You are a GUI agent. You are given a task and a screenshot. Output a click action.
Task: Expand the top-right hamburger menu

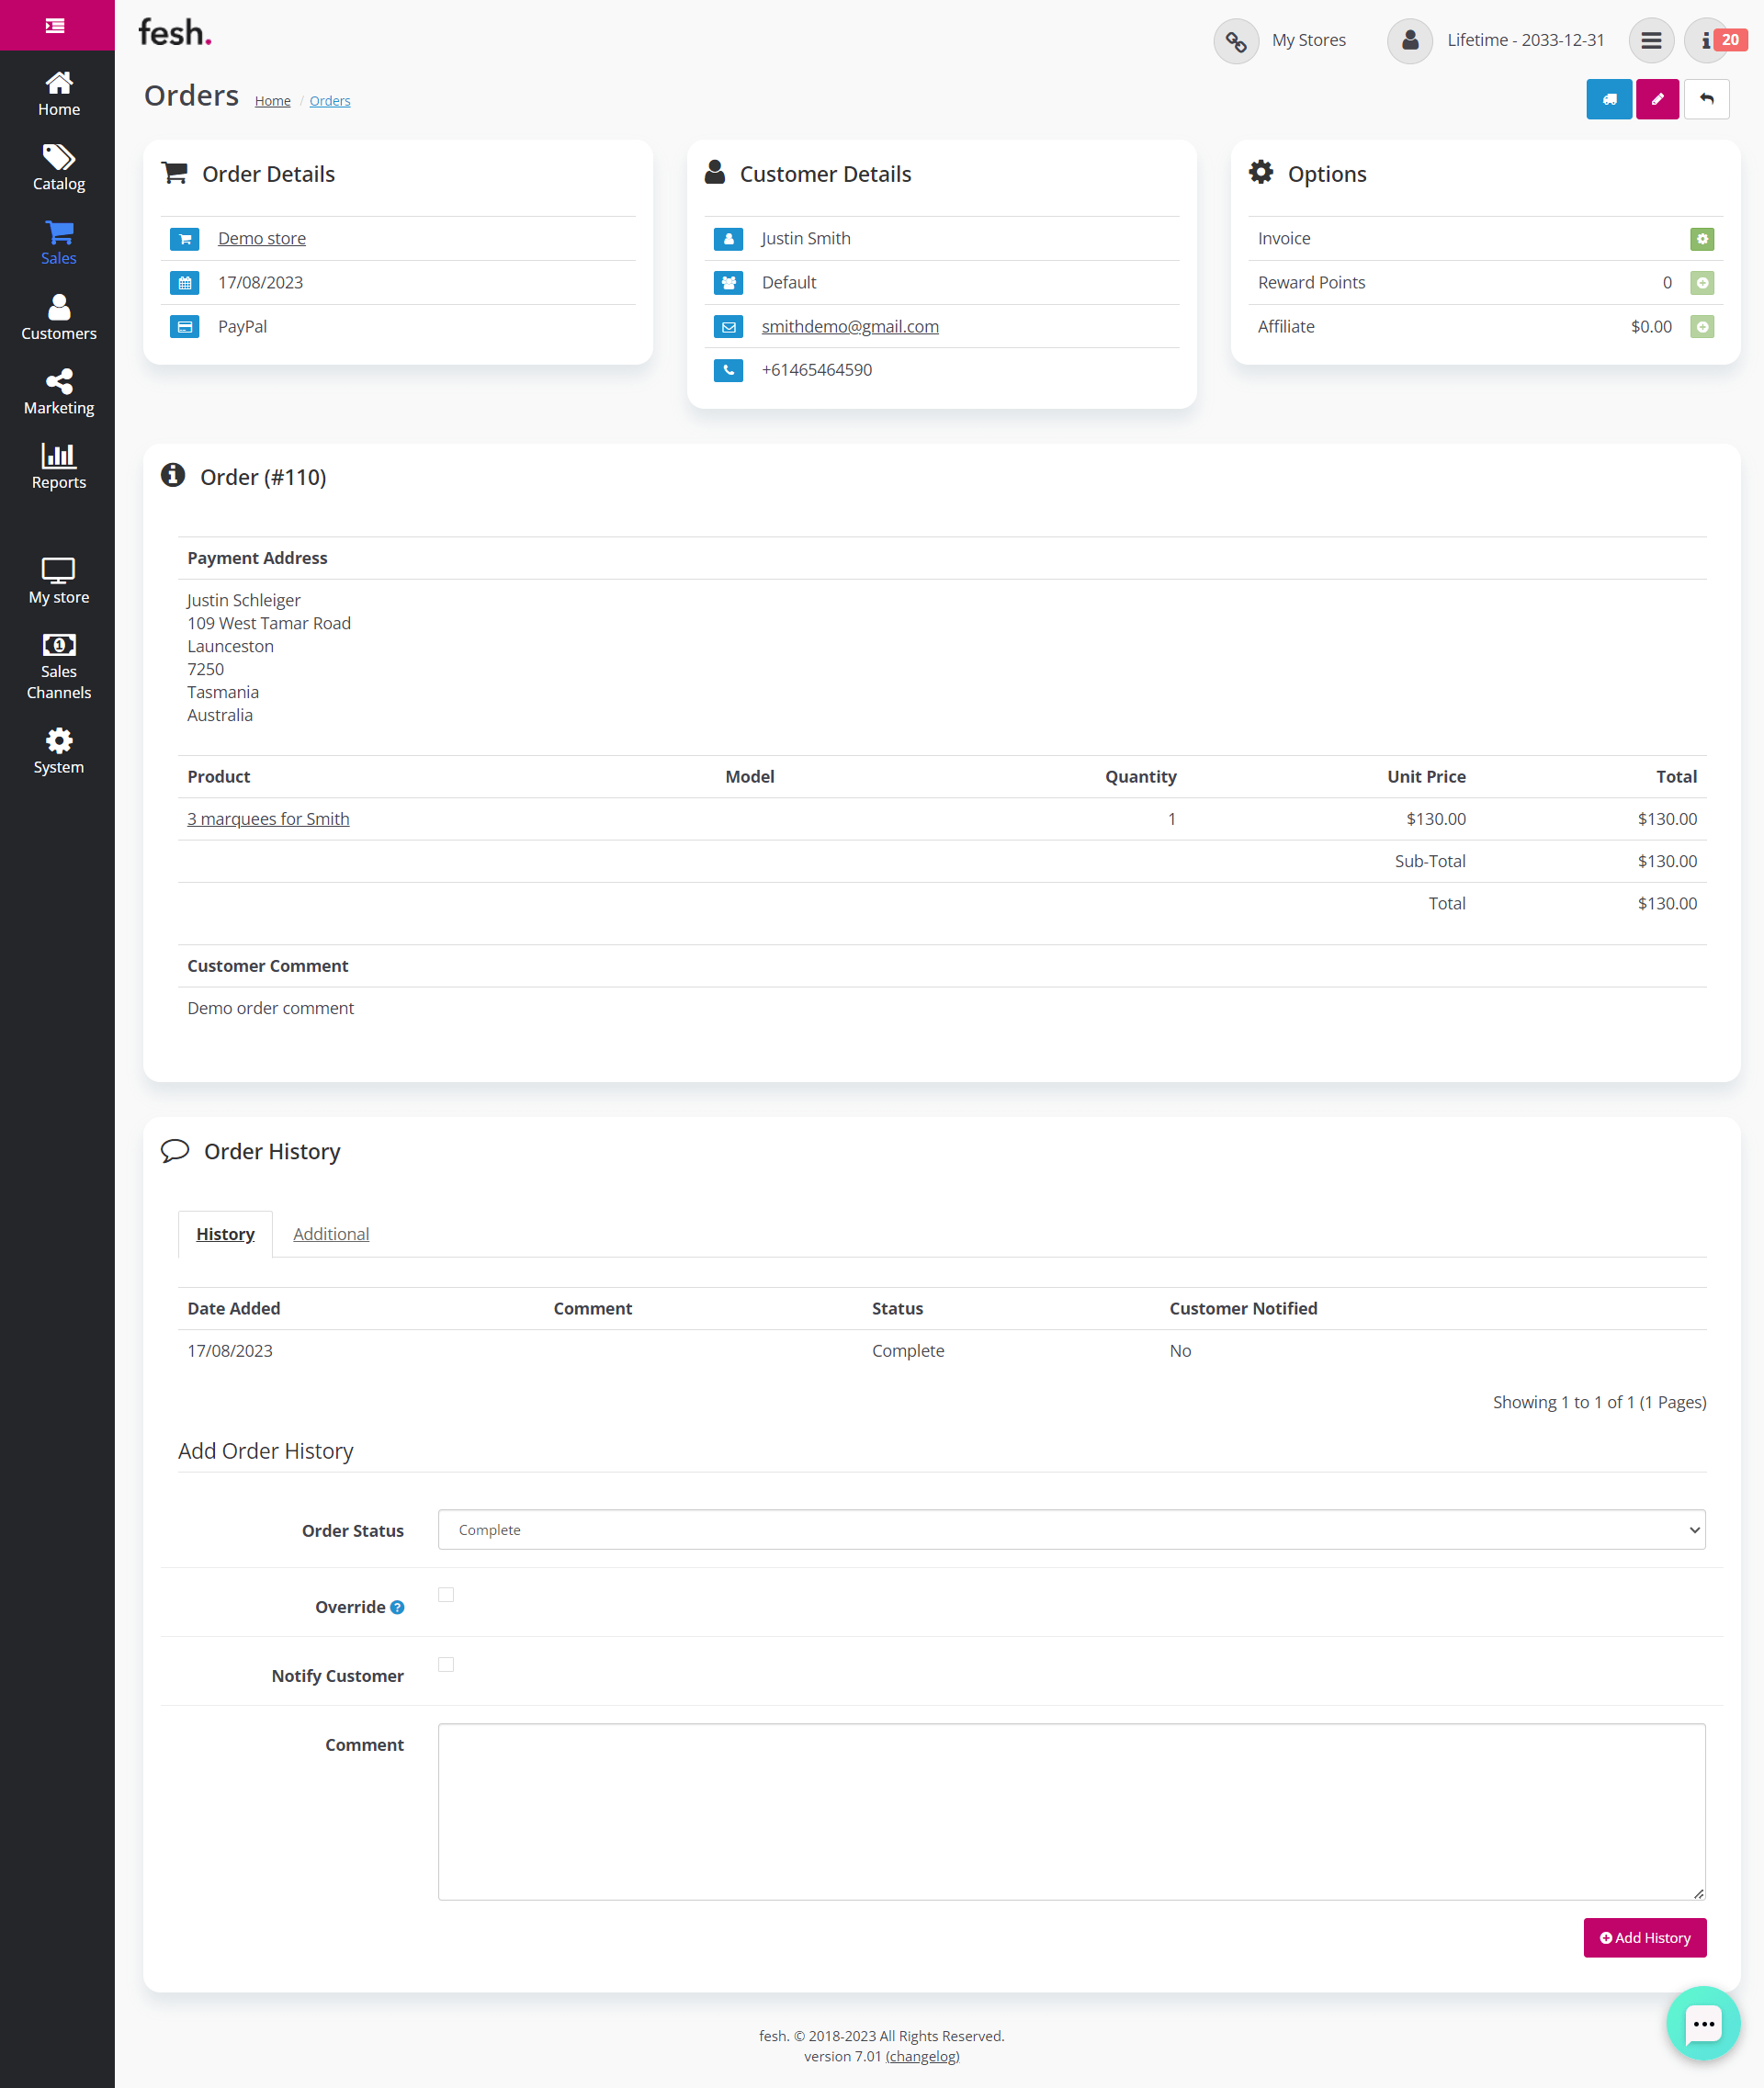(1650, 41)
